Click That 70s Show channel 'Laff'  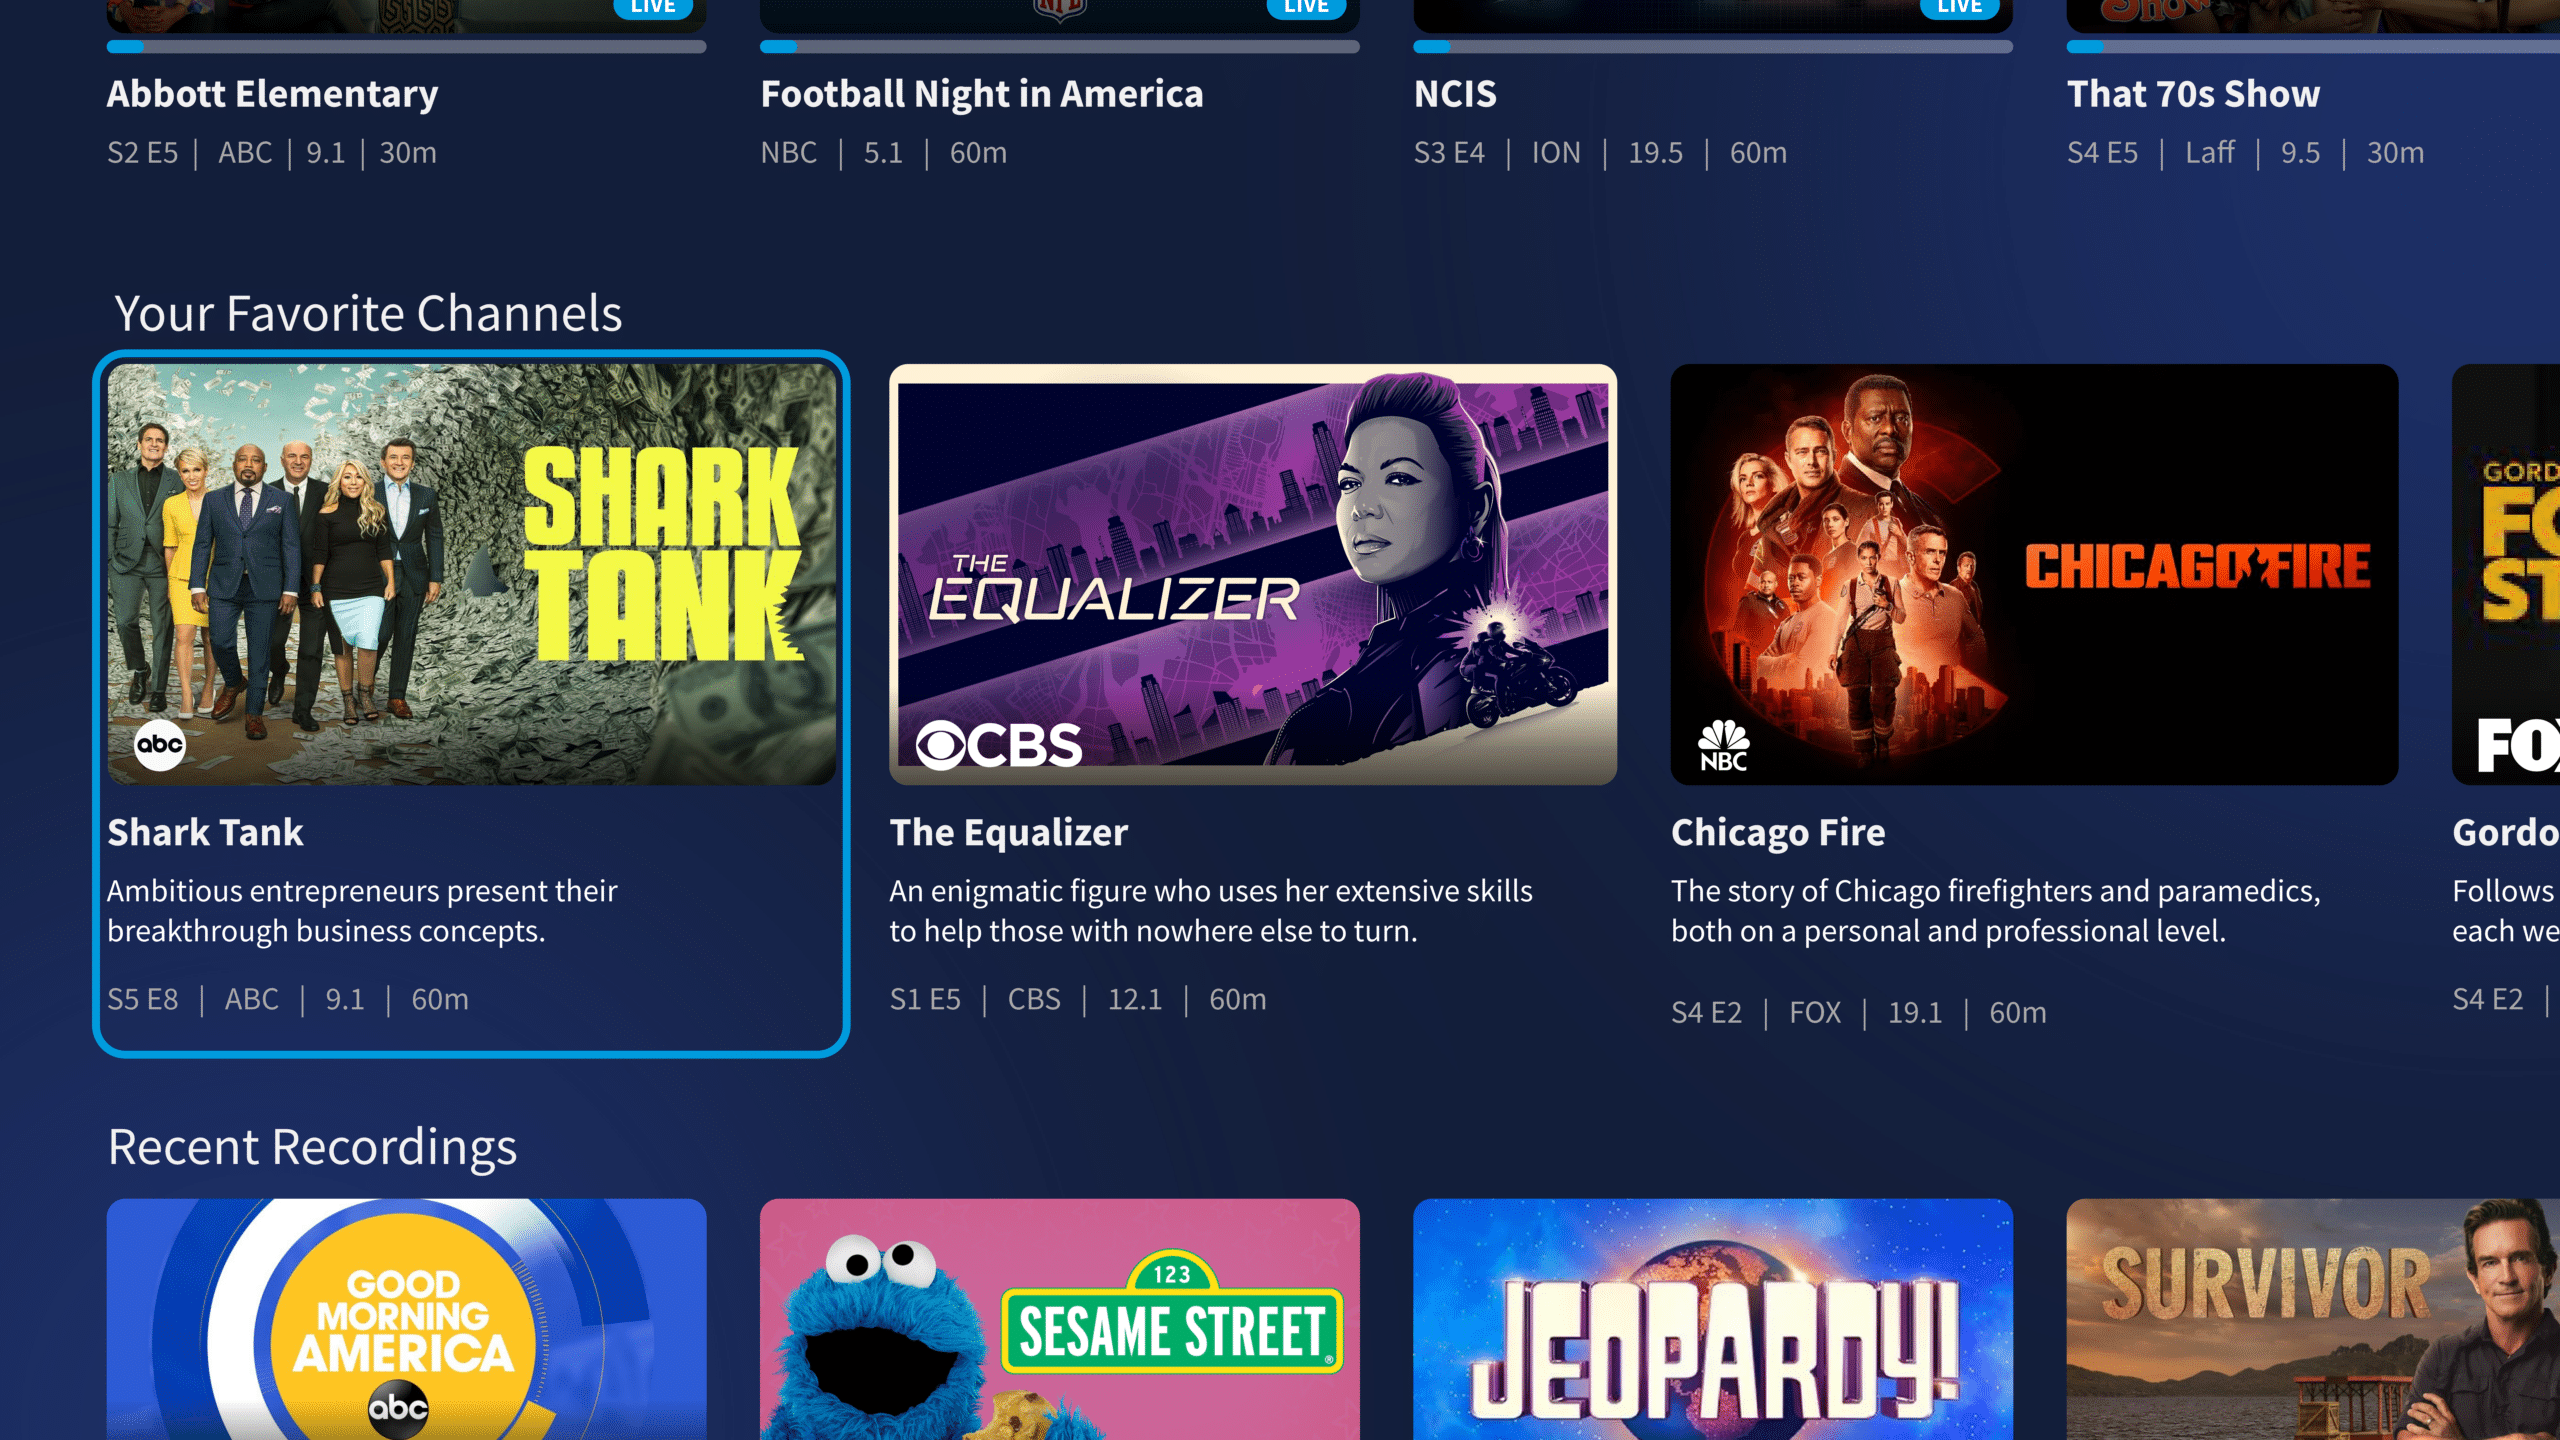coord(2209,153)
